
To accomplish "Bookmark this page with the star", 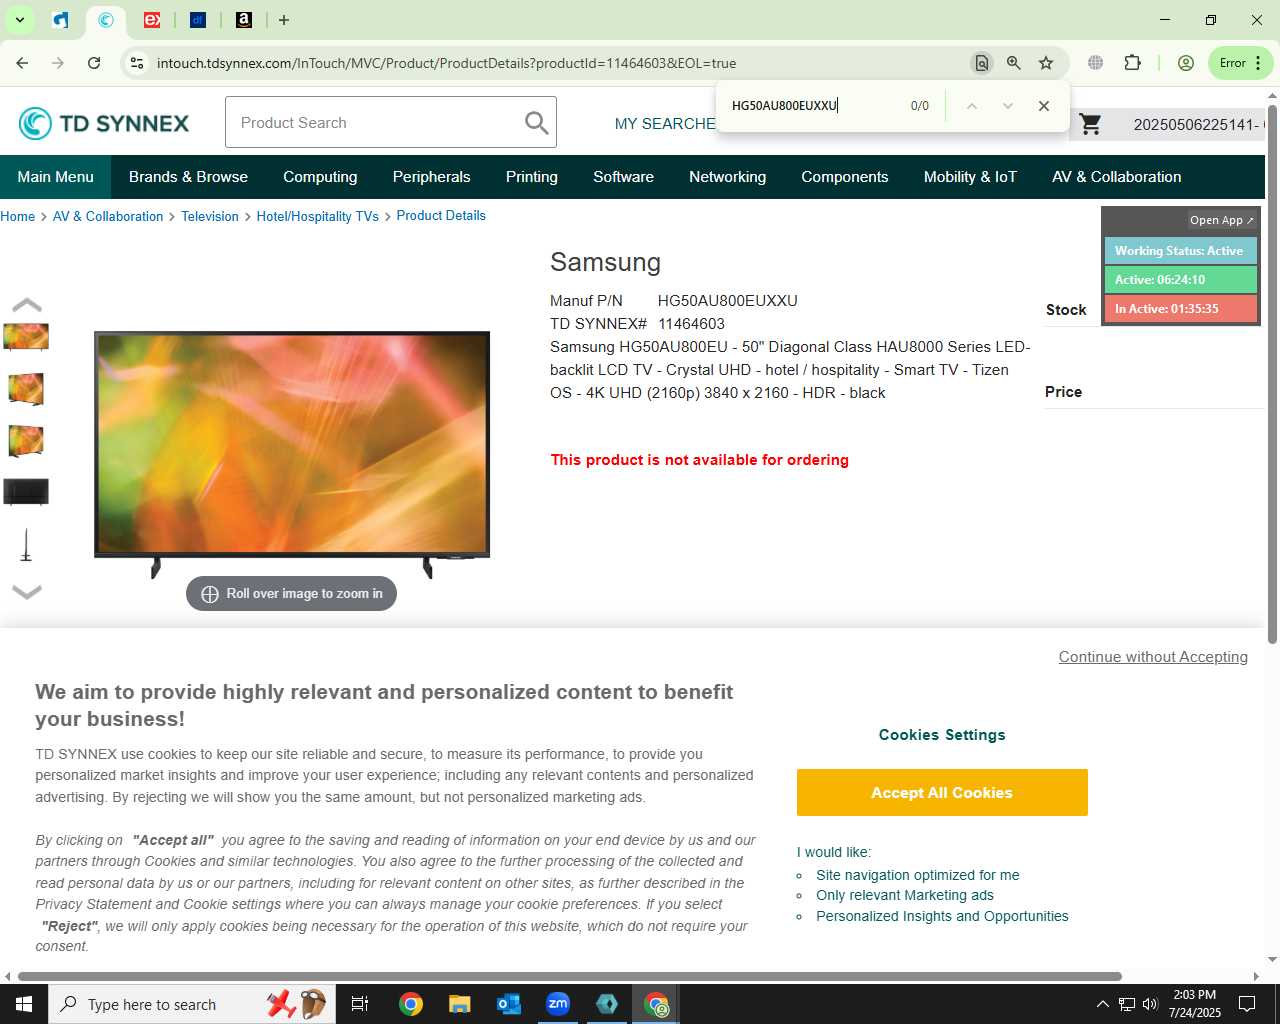I will [1046, 63].
